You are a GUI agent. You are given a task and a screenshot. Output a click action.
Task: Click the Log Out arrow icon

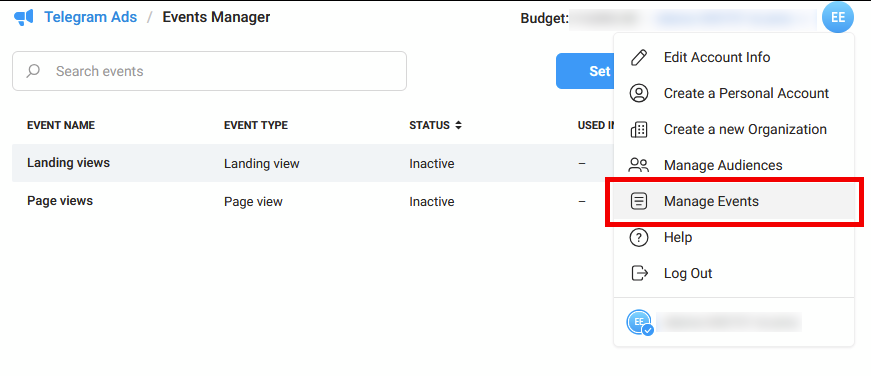coord(639,273)
